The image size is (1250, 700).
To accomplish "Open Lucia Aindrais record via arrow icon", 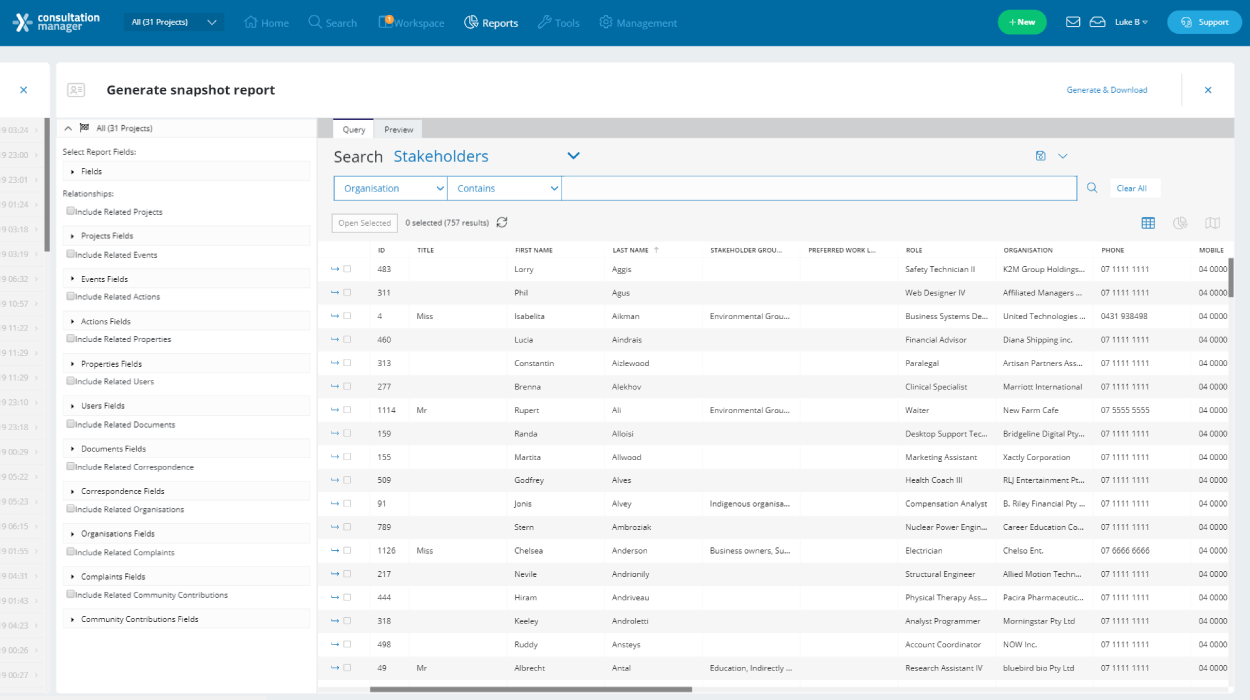I will pos(335,340).
